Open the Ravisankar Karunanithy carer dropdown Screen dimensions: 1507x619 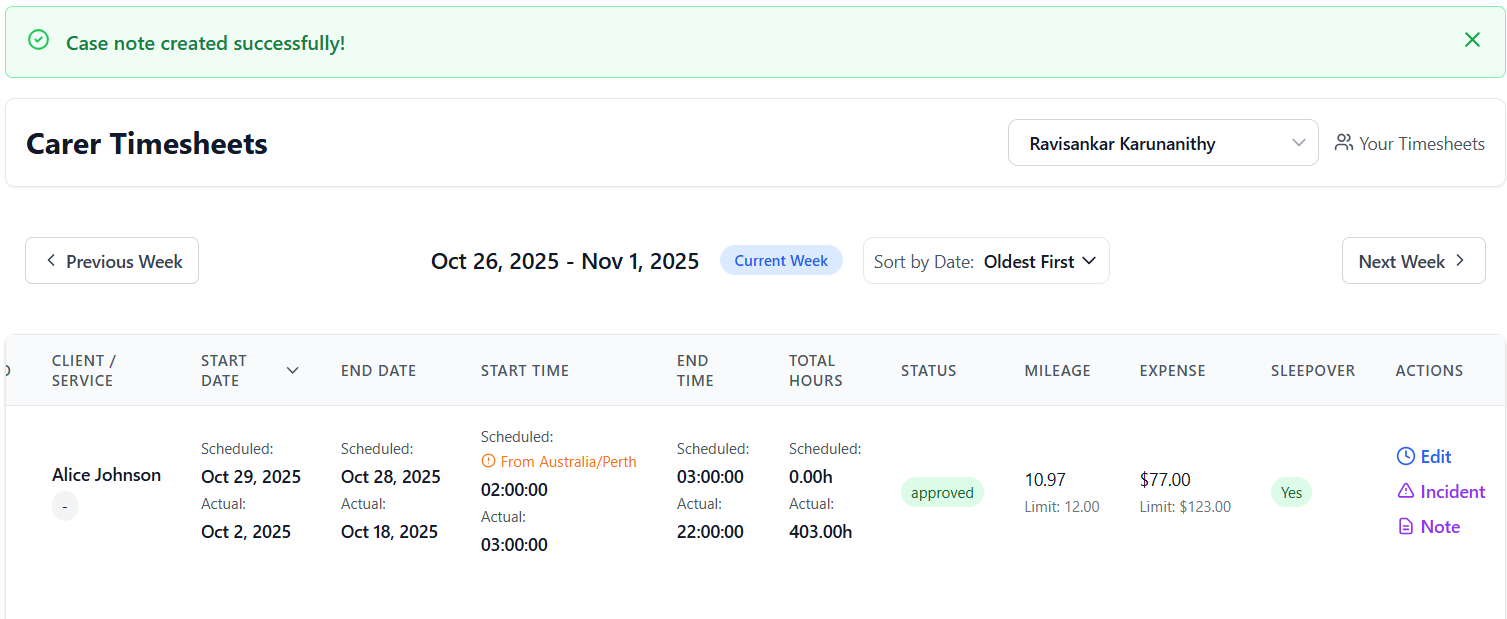(x=1162, y=143)
